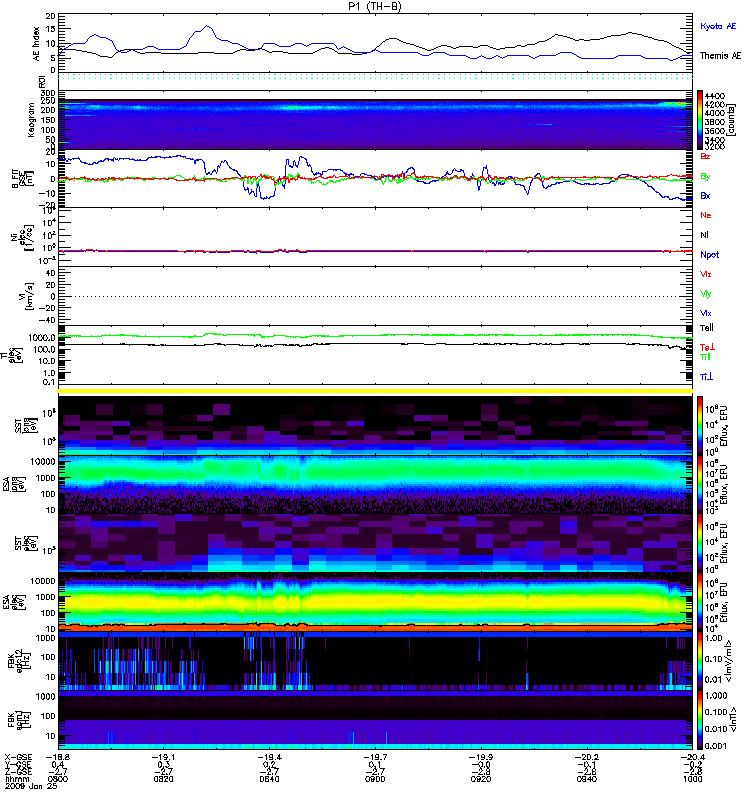Click the '4400' keogram color scale value
750x800 pixels.
714,95
